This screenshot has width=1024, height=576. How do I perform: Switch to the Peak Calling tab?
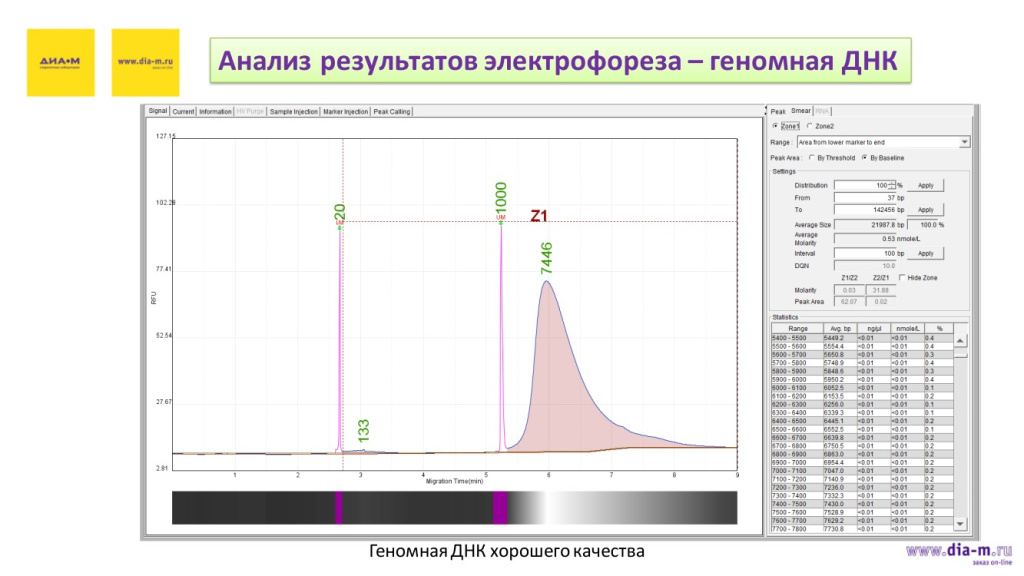(x=392, y=112)
